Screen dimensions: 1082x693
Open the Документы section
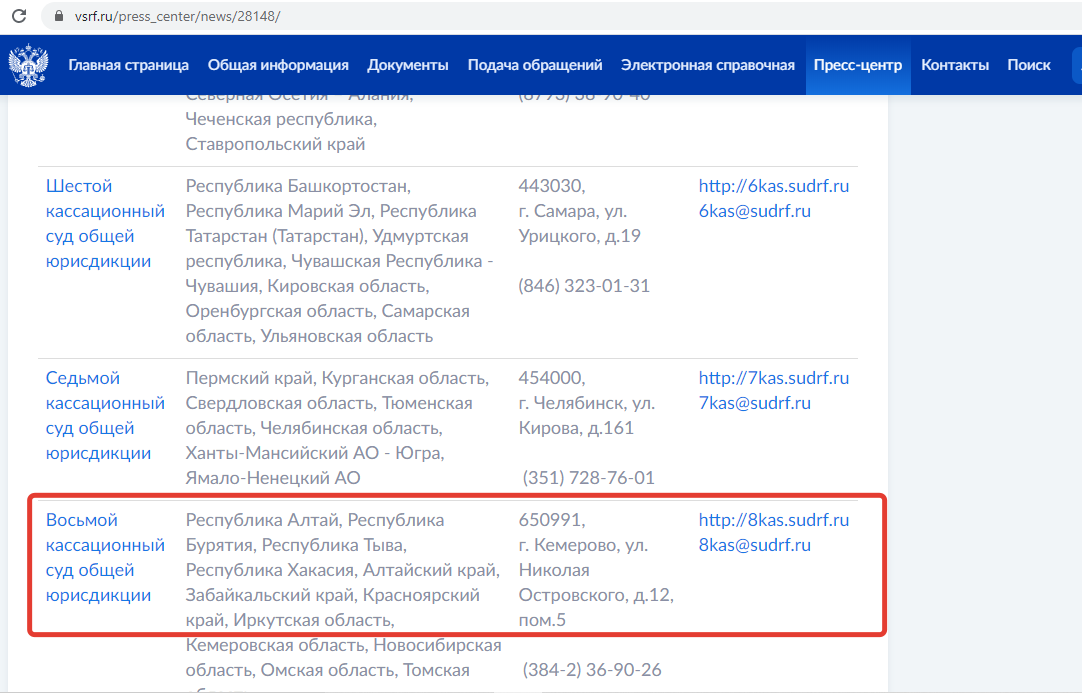click(407, 64)
